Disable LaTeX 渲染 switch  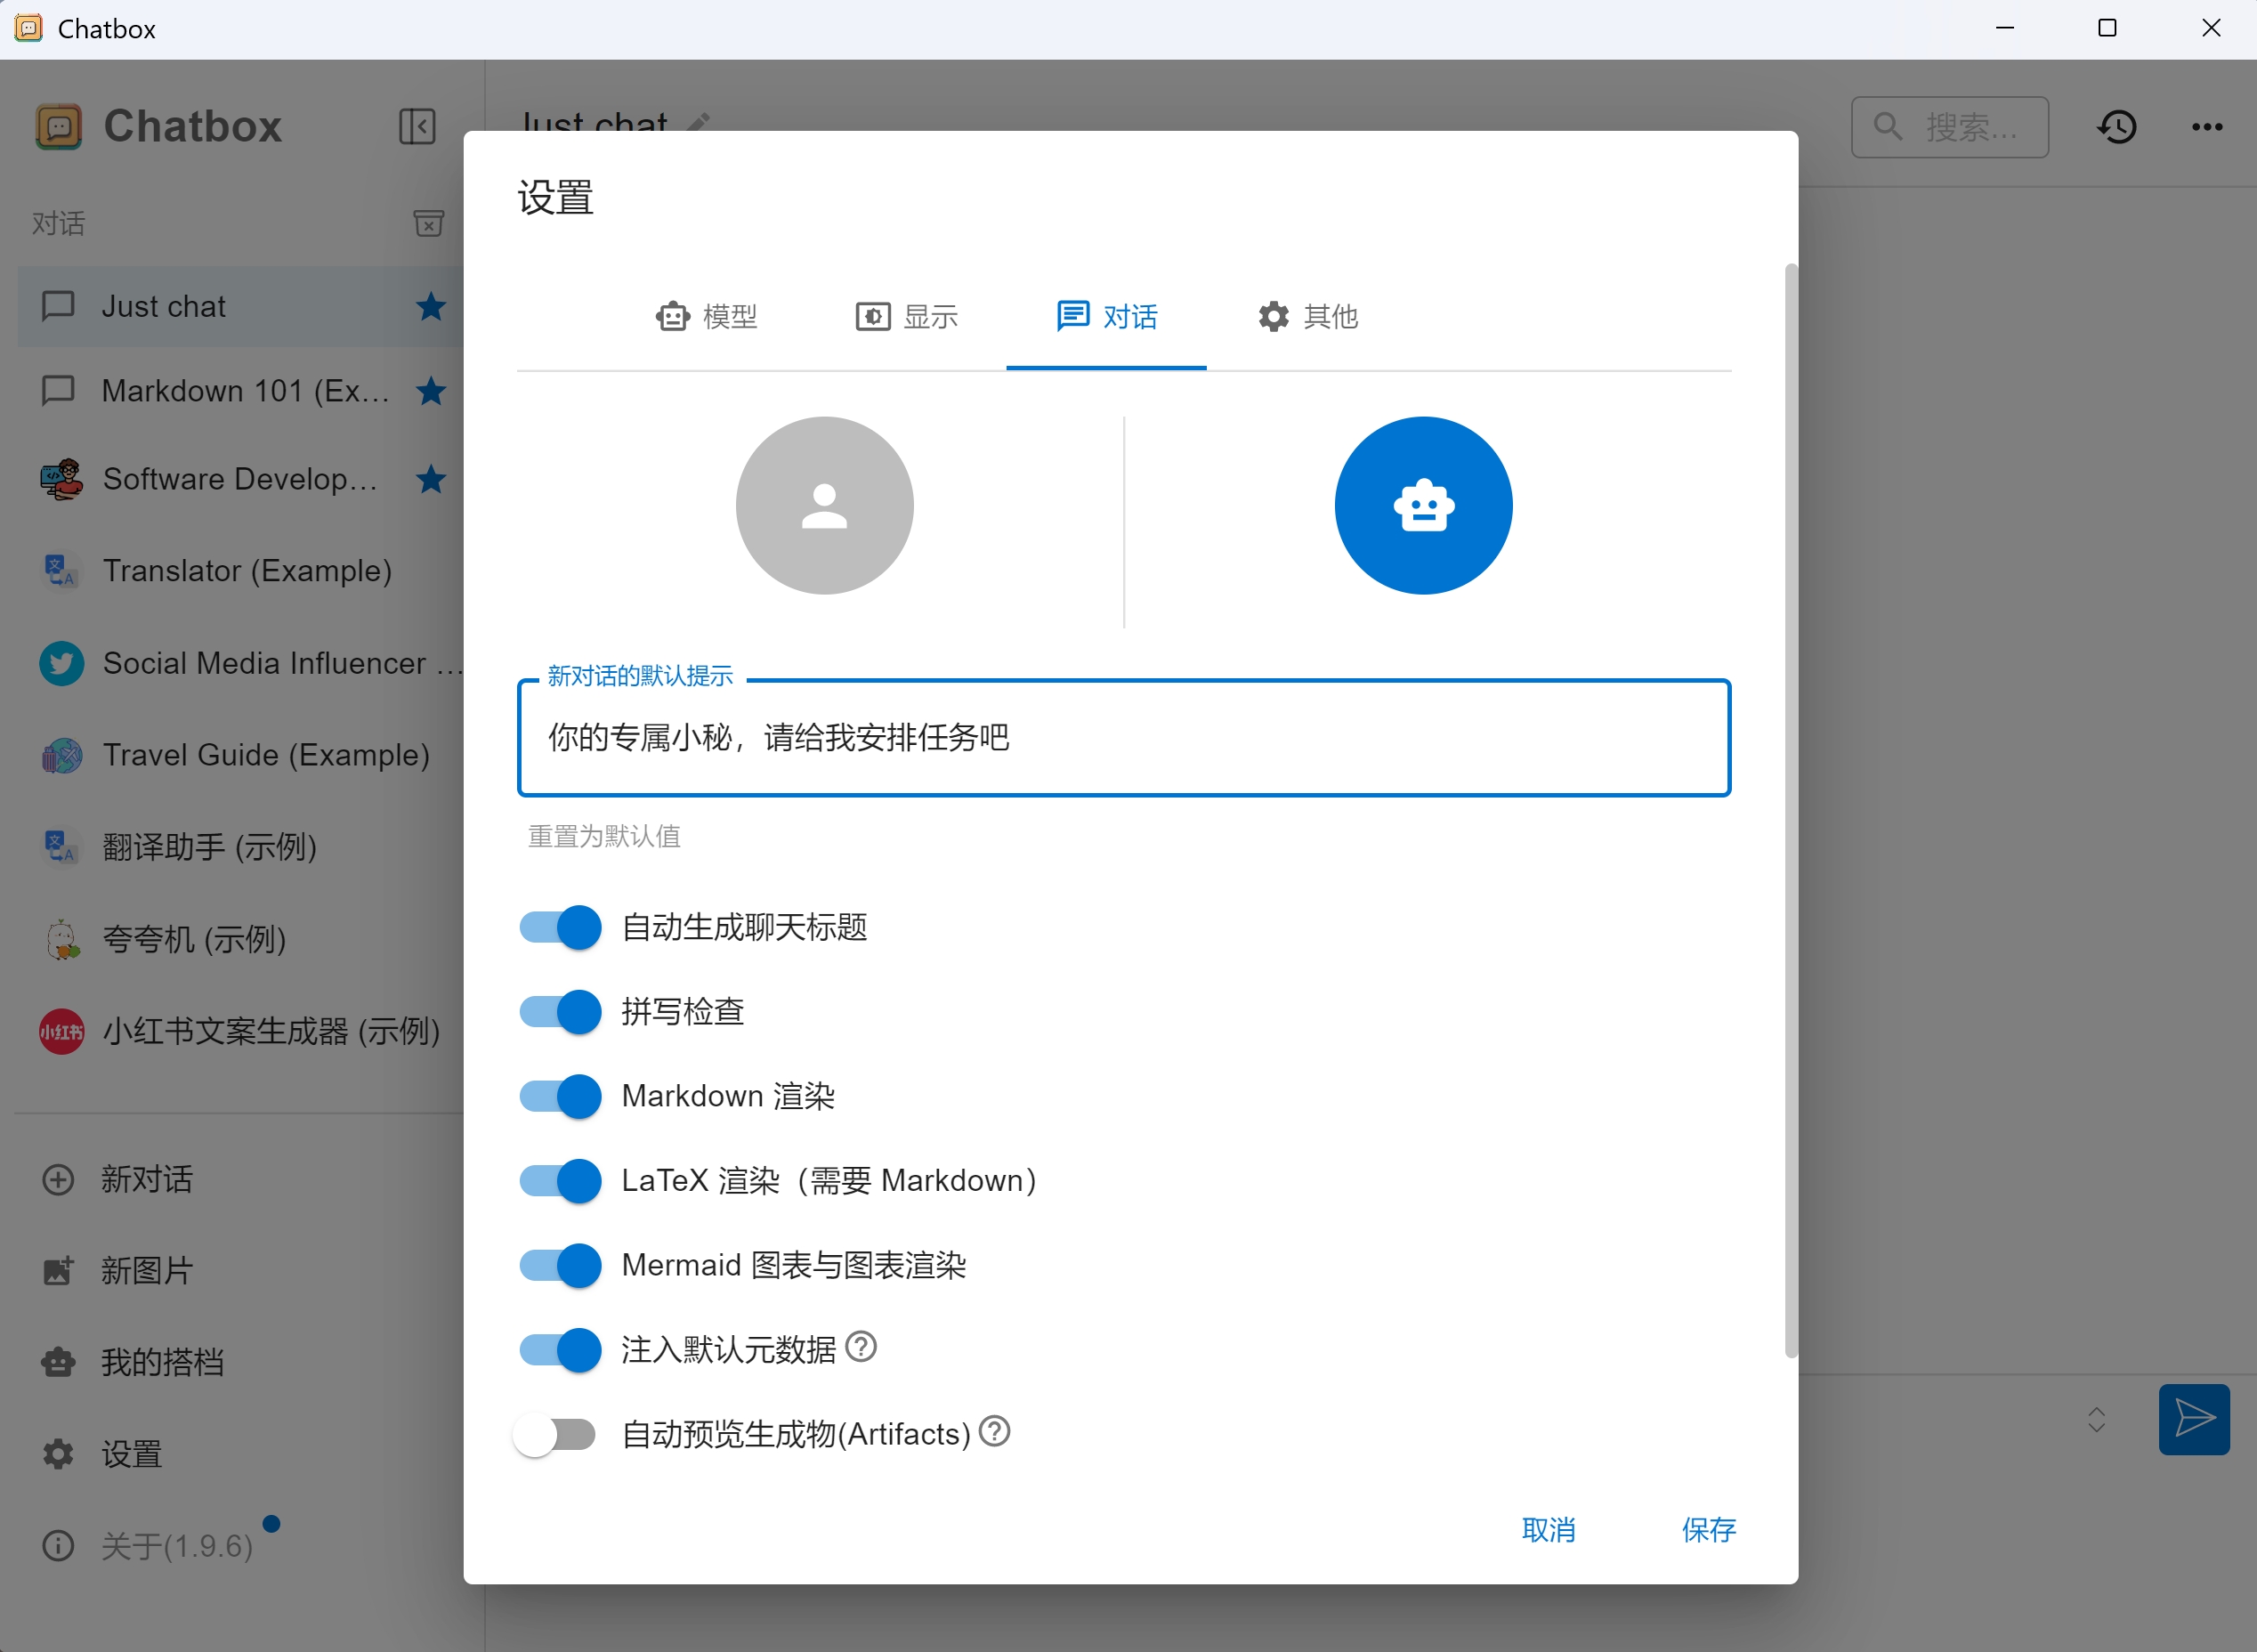tap(560, 1181)
